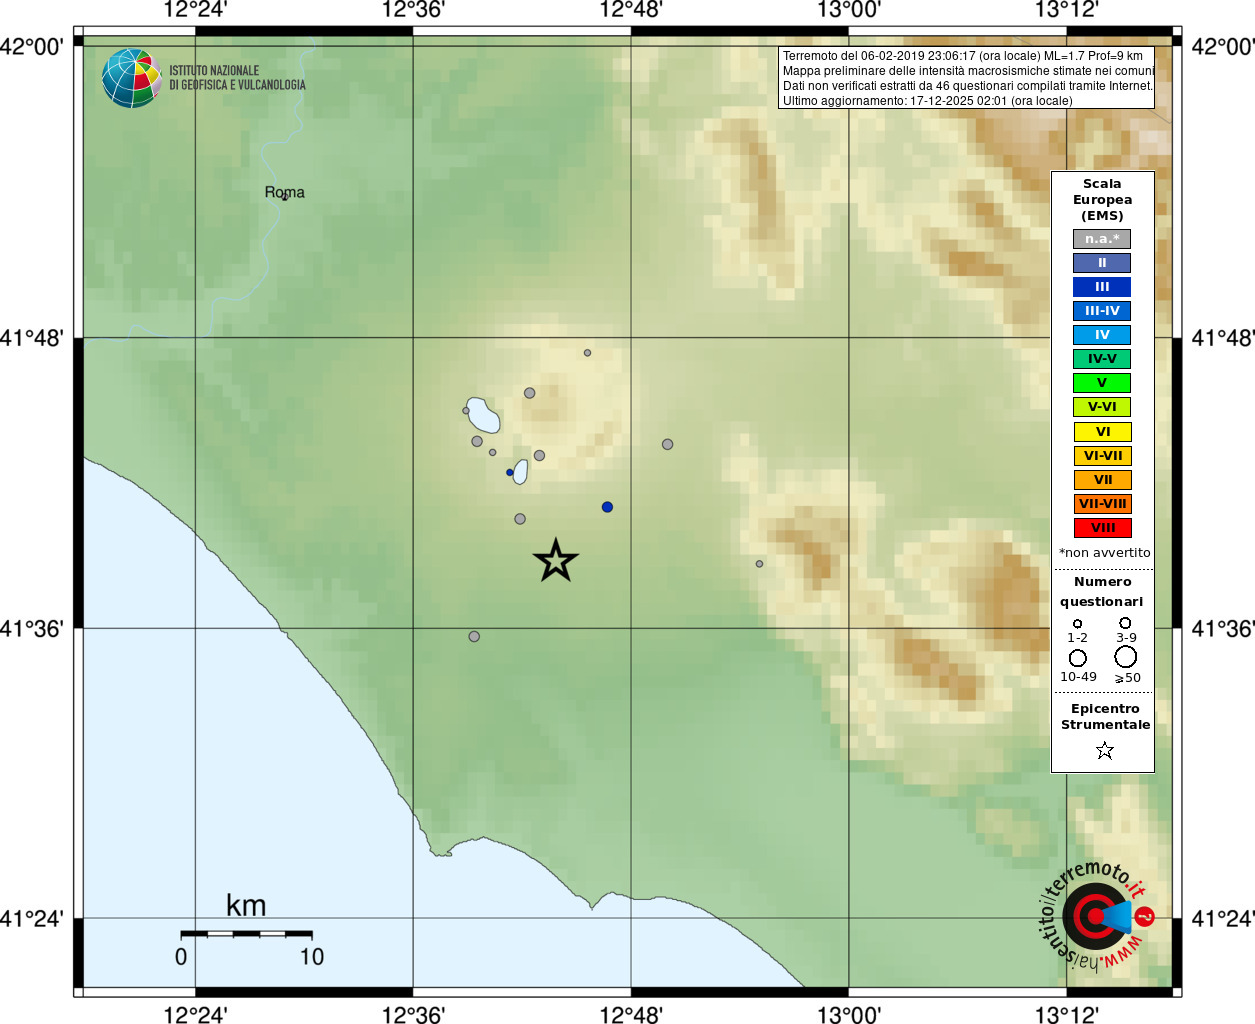Click the Roma city dot
Viewport: 1255px width, 1024px height.
[x=284, y=197]
